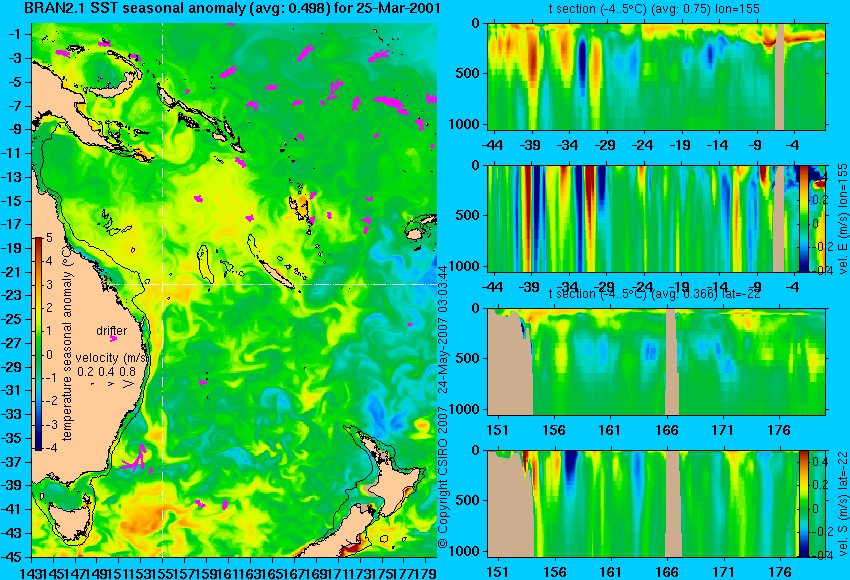
Task: Click the '-33' label on the map latitude axis
Action: pos(12,414)
